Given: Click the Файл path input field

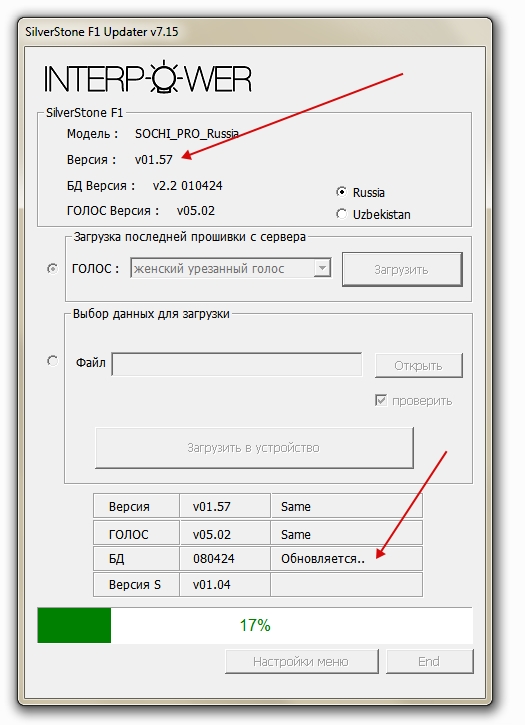Looking at the screenshot, I should 237,364.
